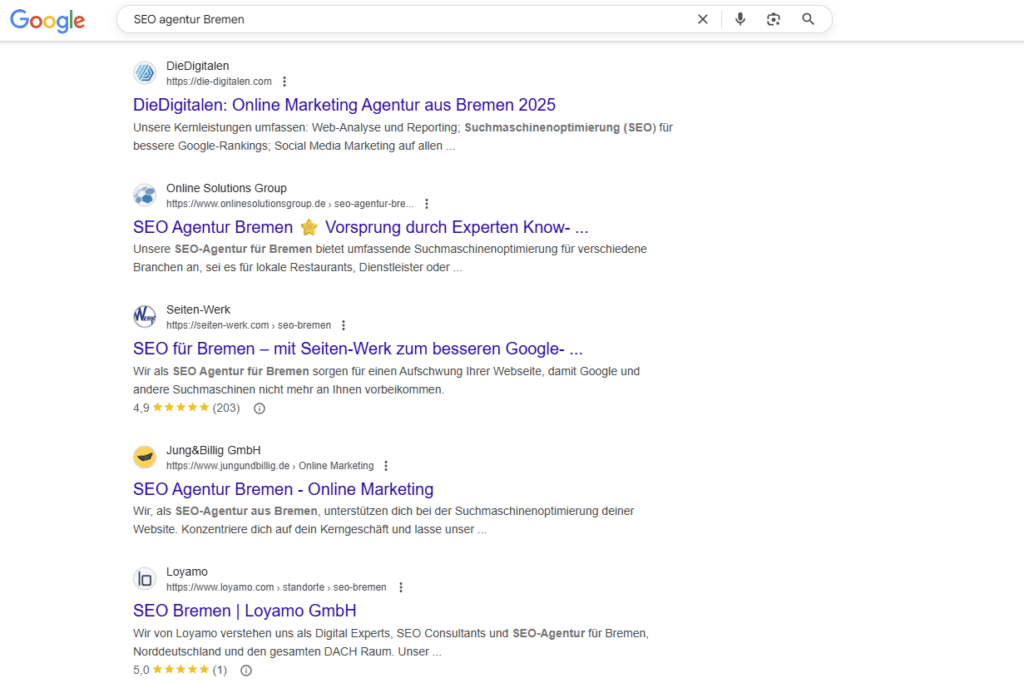Click the https://die-digitalen.com URL text
Image resolution: width=1024 pixels, height=683 pixels.
pyautogui.click(x=219, y=82)
